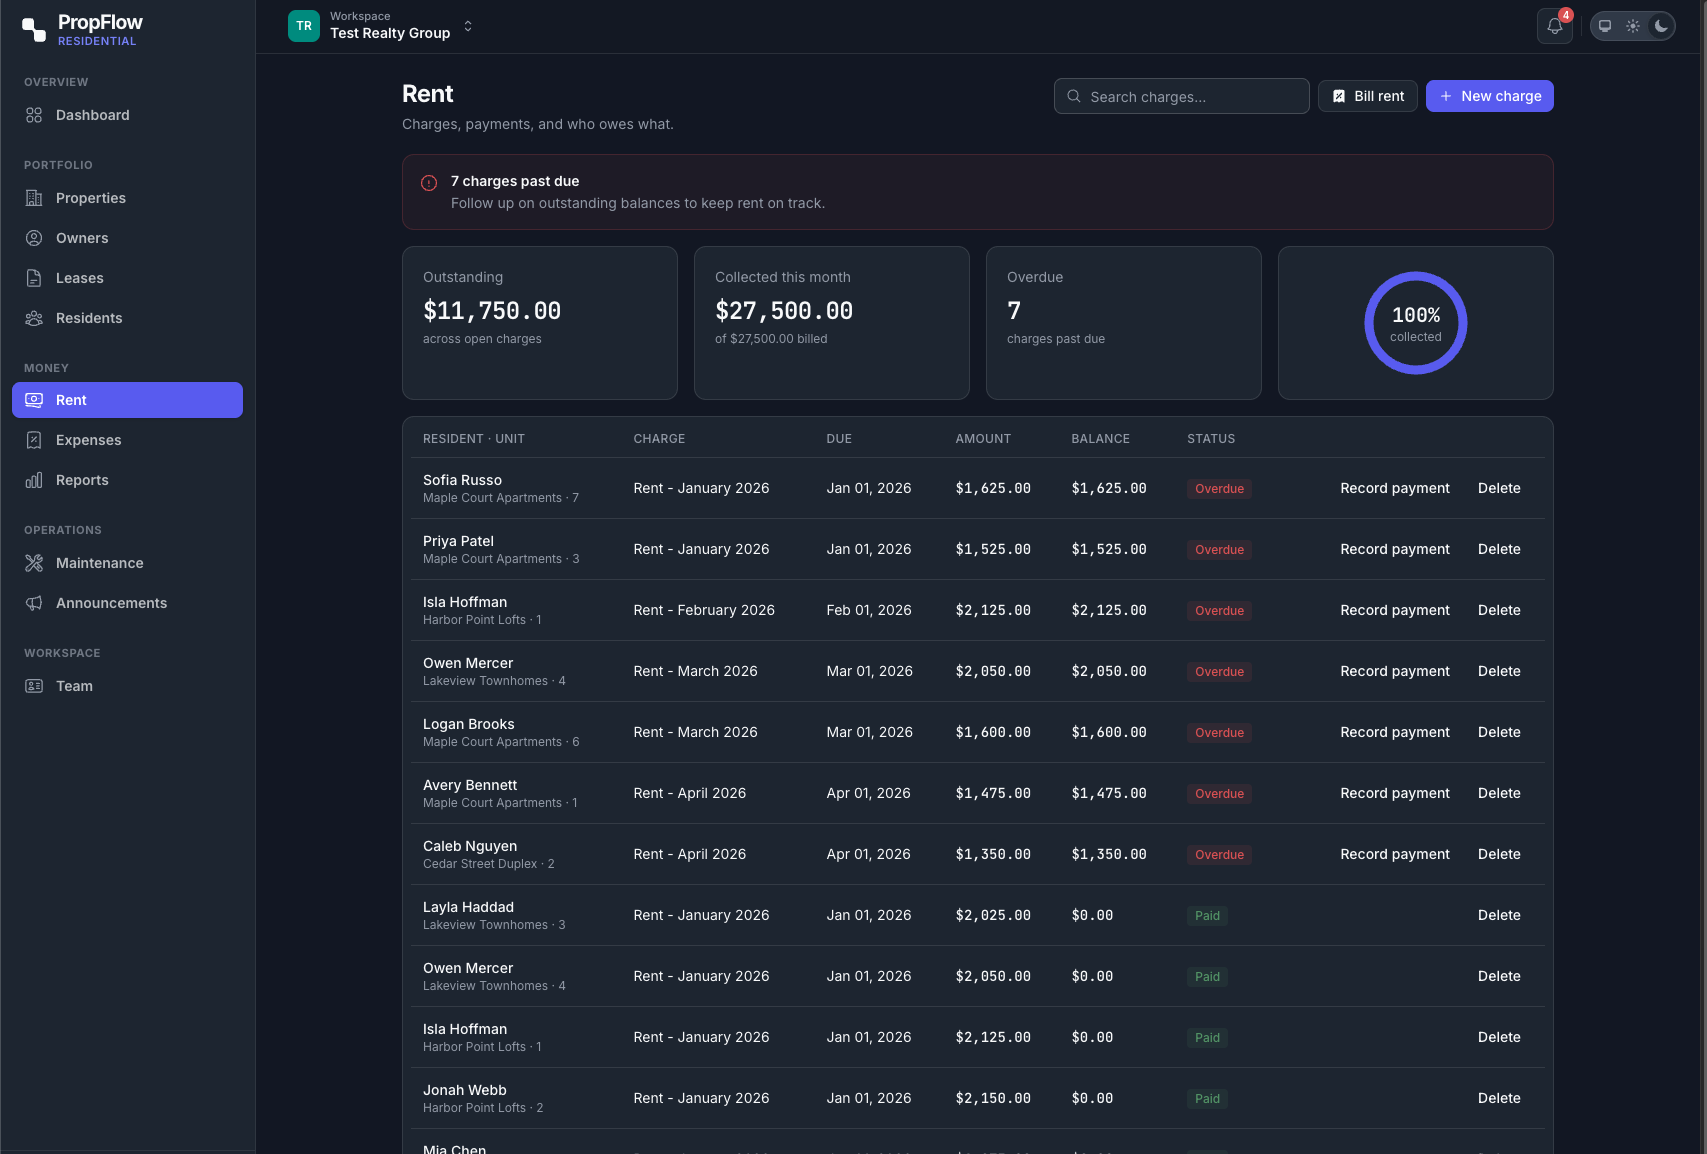Click the Bill rent button

pyautogui.click(x=1368, y=96)
